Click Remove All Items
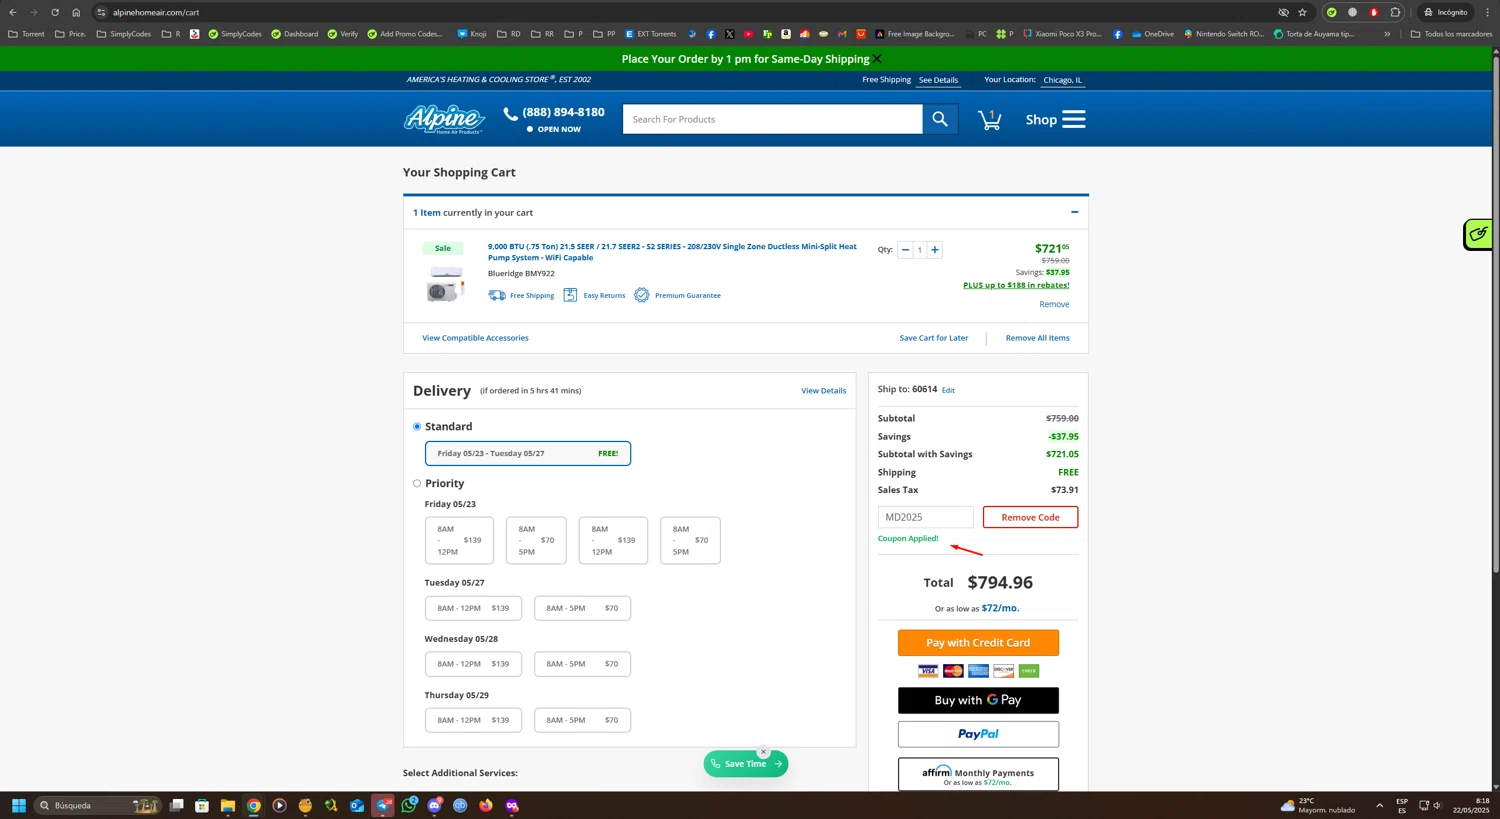Image resolution: width=1500 pixels, height=819 pixels. pyautogui.click(x=1037, y=338)
